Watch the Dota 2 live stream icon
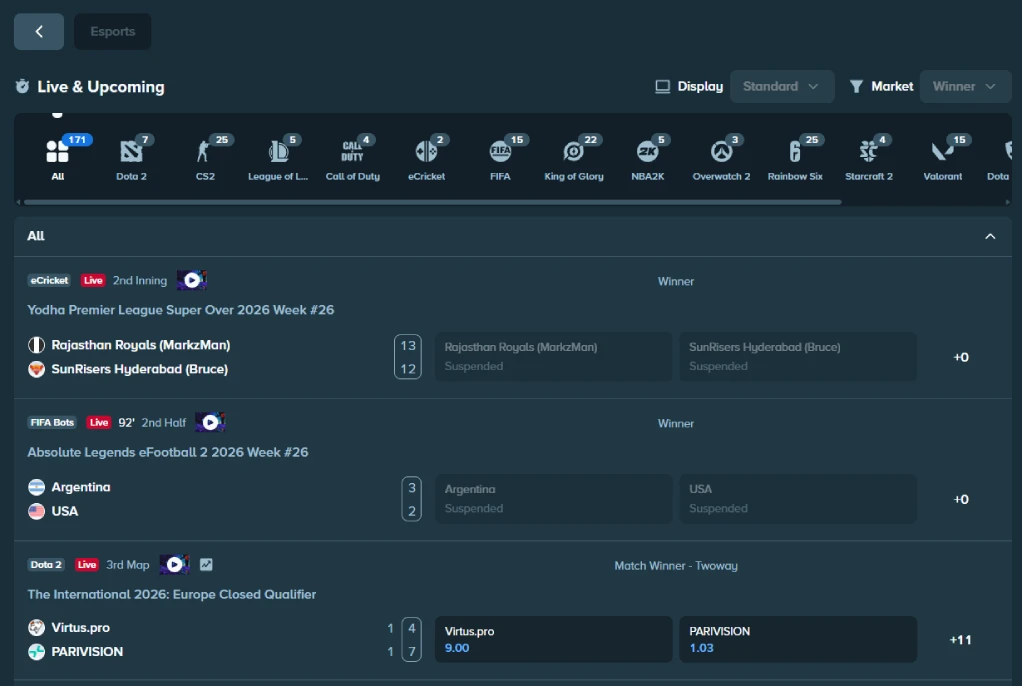Image resolution: width=1022 pixels, height=686 pixels. [174, 565]
